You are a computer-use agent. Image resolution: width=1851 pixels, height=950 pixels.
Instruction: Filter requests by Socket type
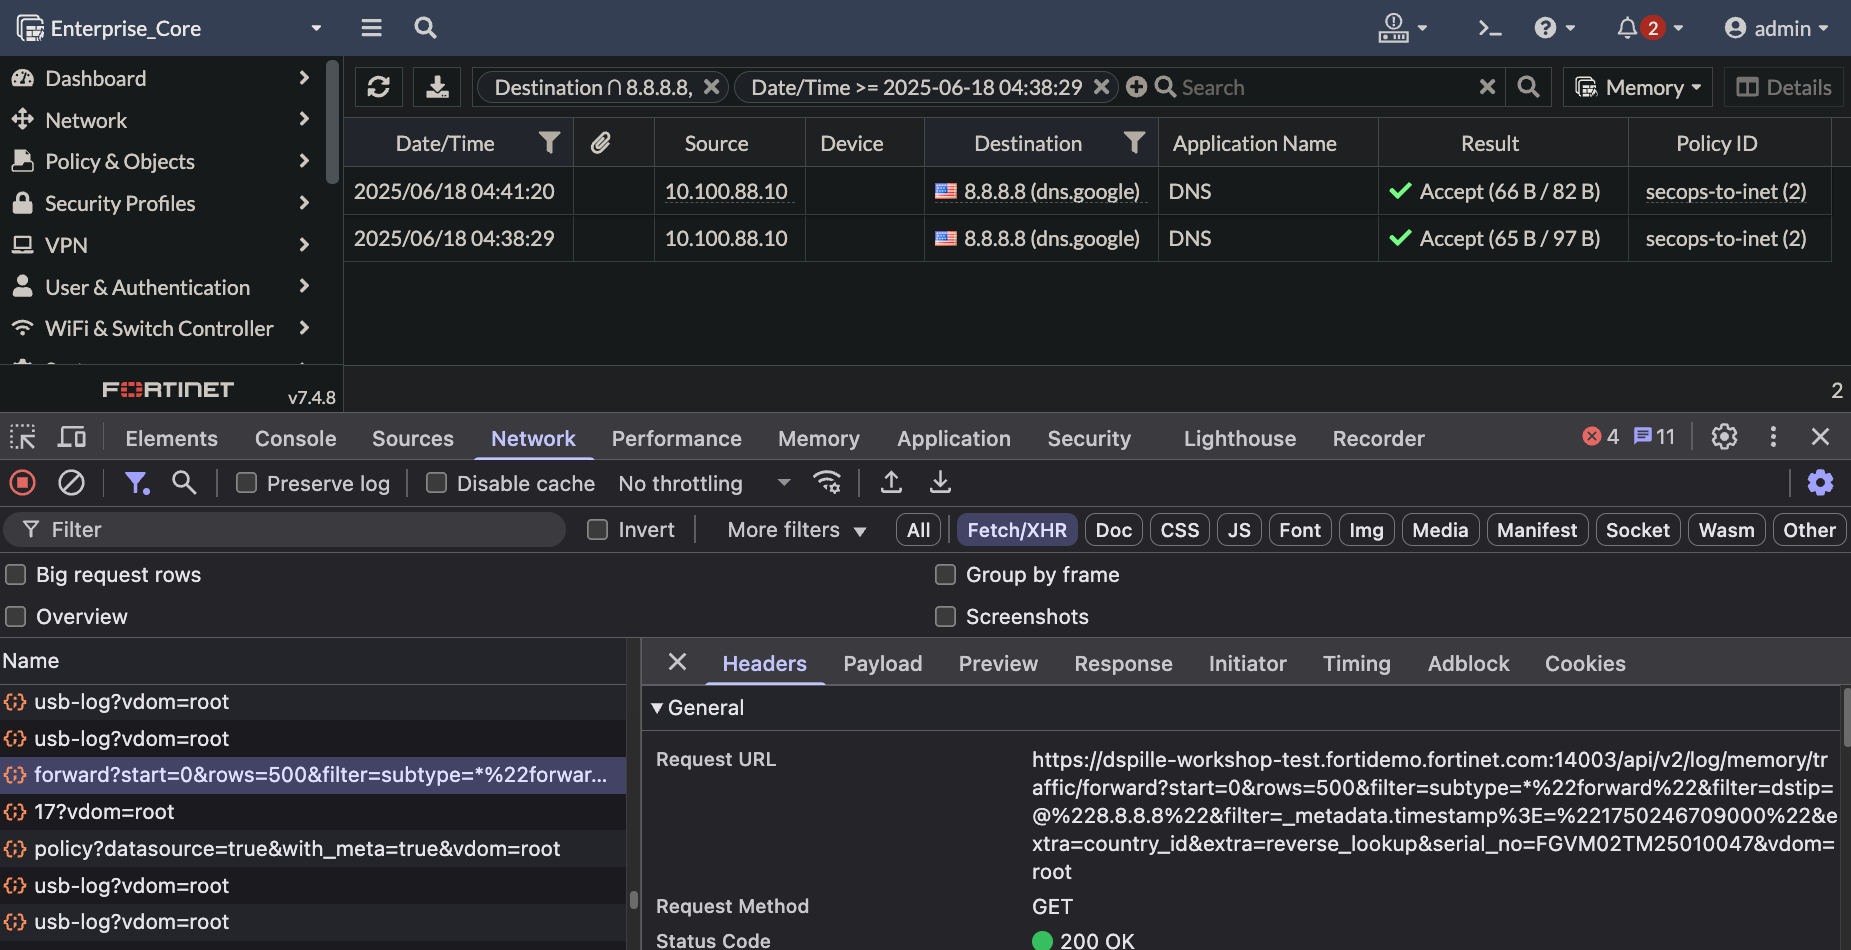[1637, 530]
